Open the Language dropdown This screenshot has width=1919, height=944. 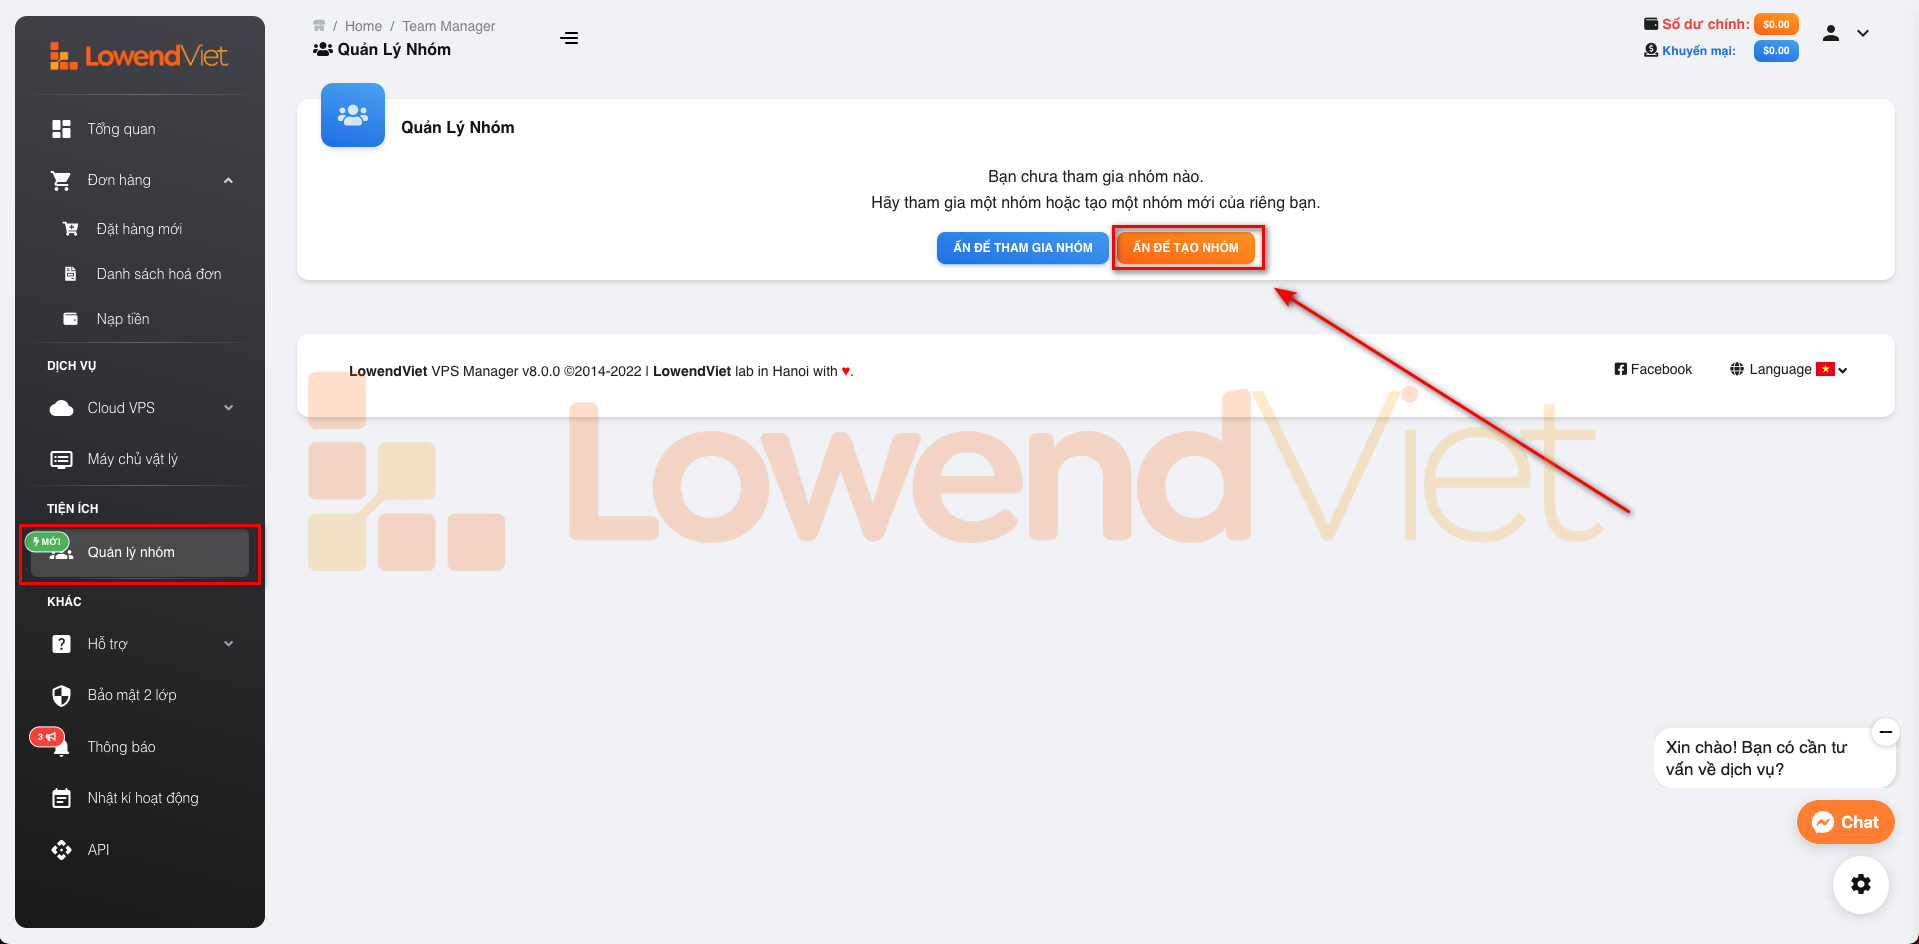tap(1789, 369)
